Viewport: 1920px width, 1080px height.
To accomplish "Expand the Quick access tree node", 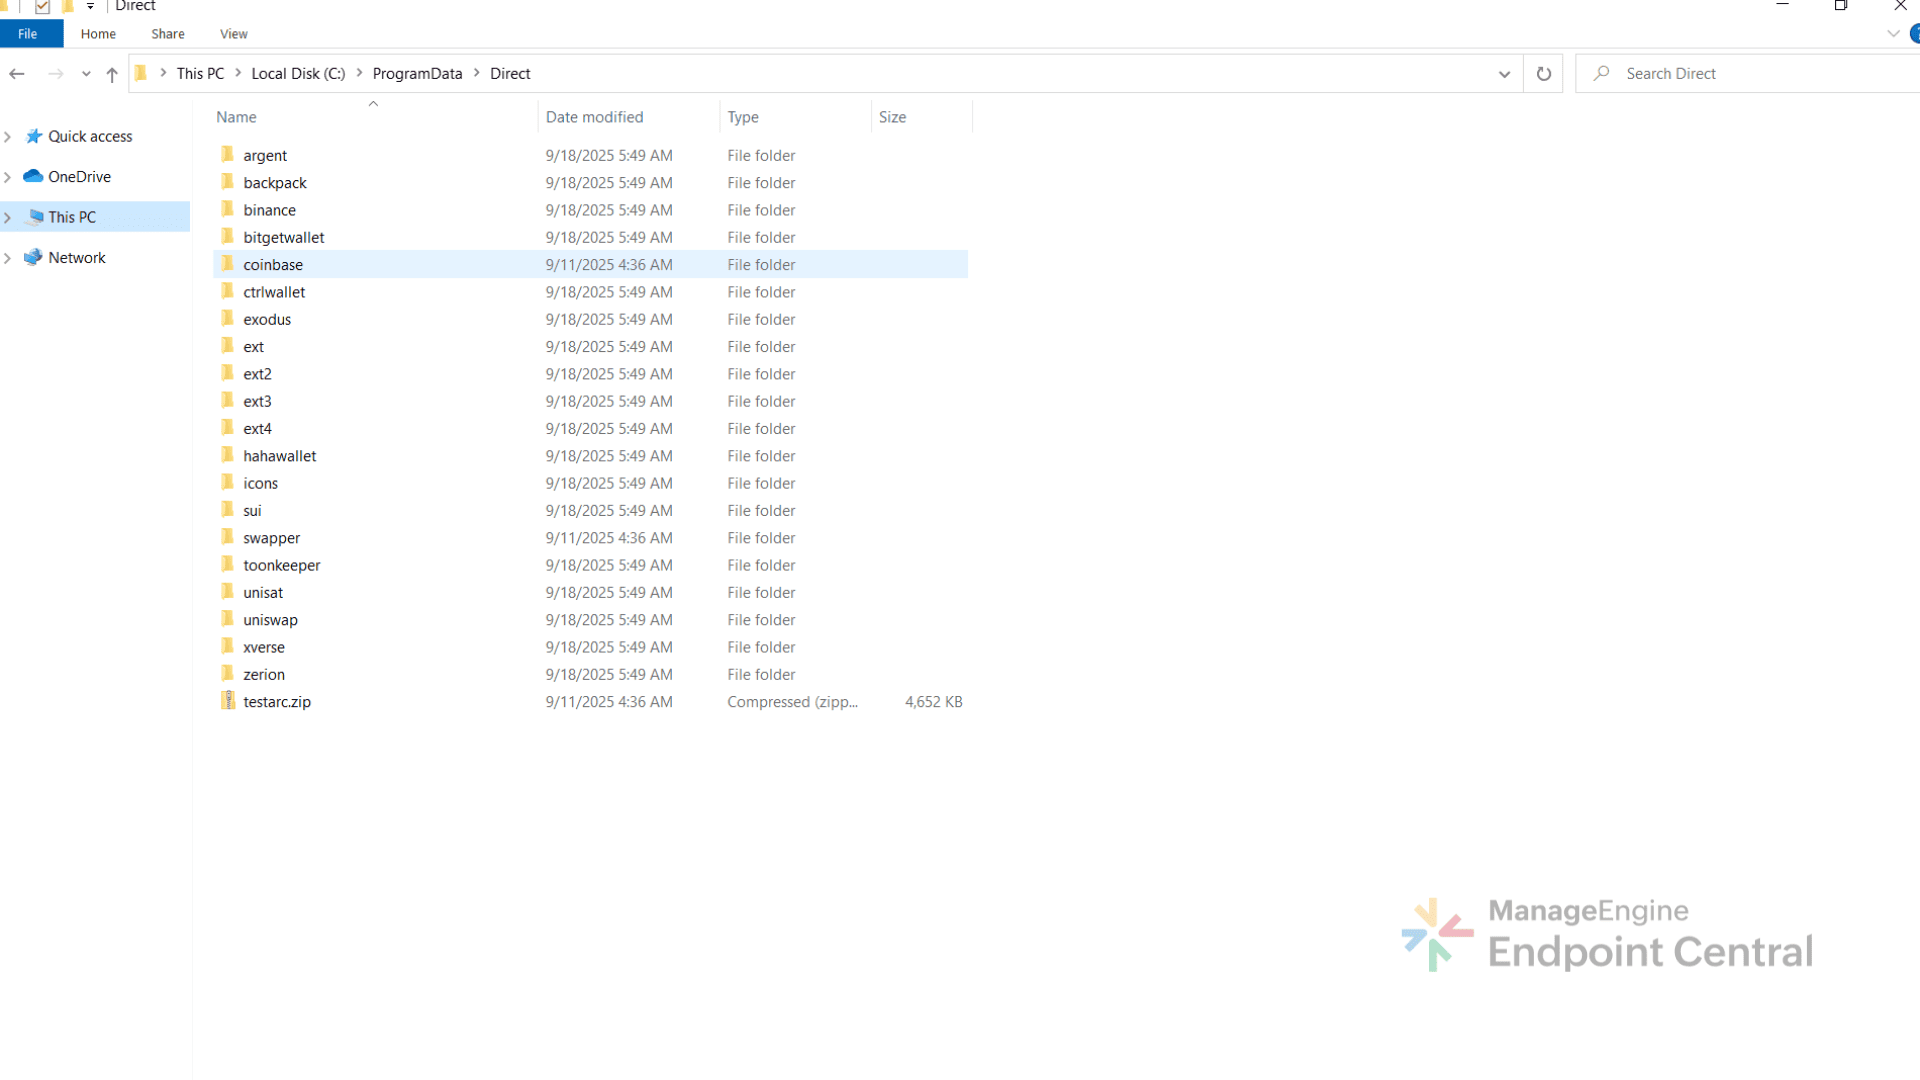I will pos(8,137).
